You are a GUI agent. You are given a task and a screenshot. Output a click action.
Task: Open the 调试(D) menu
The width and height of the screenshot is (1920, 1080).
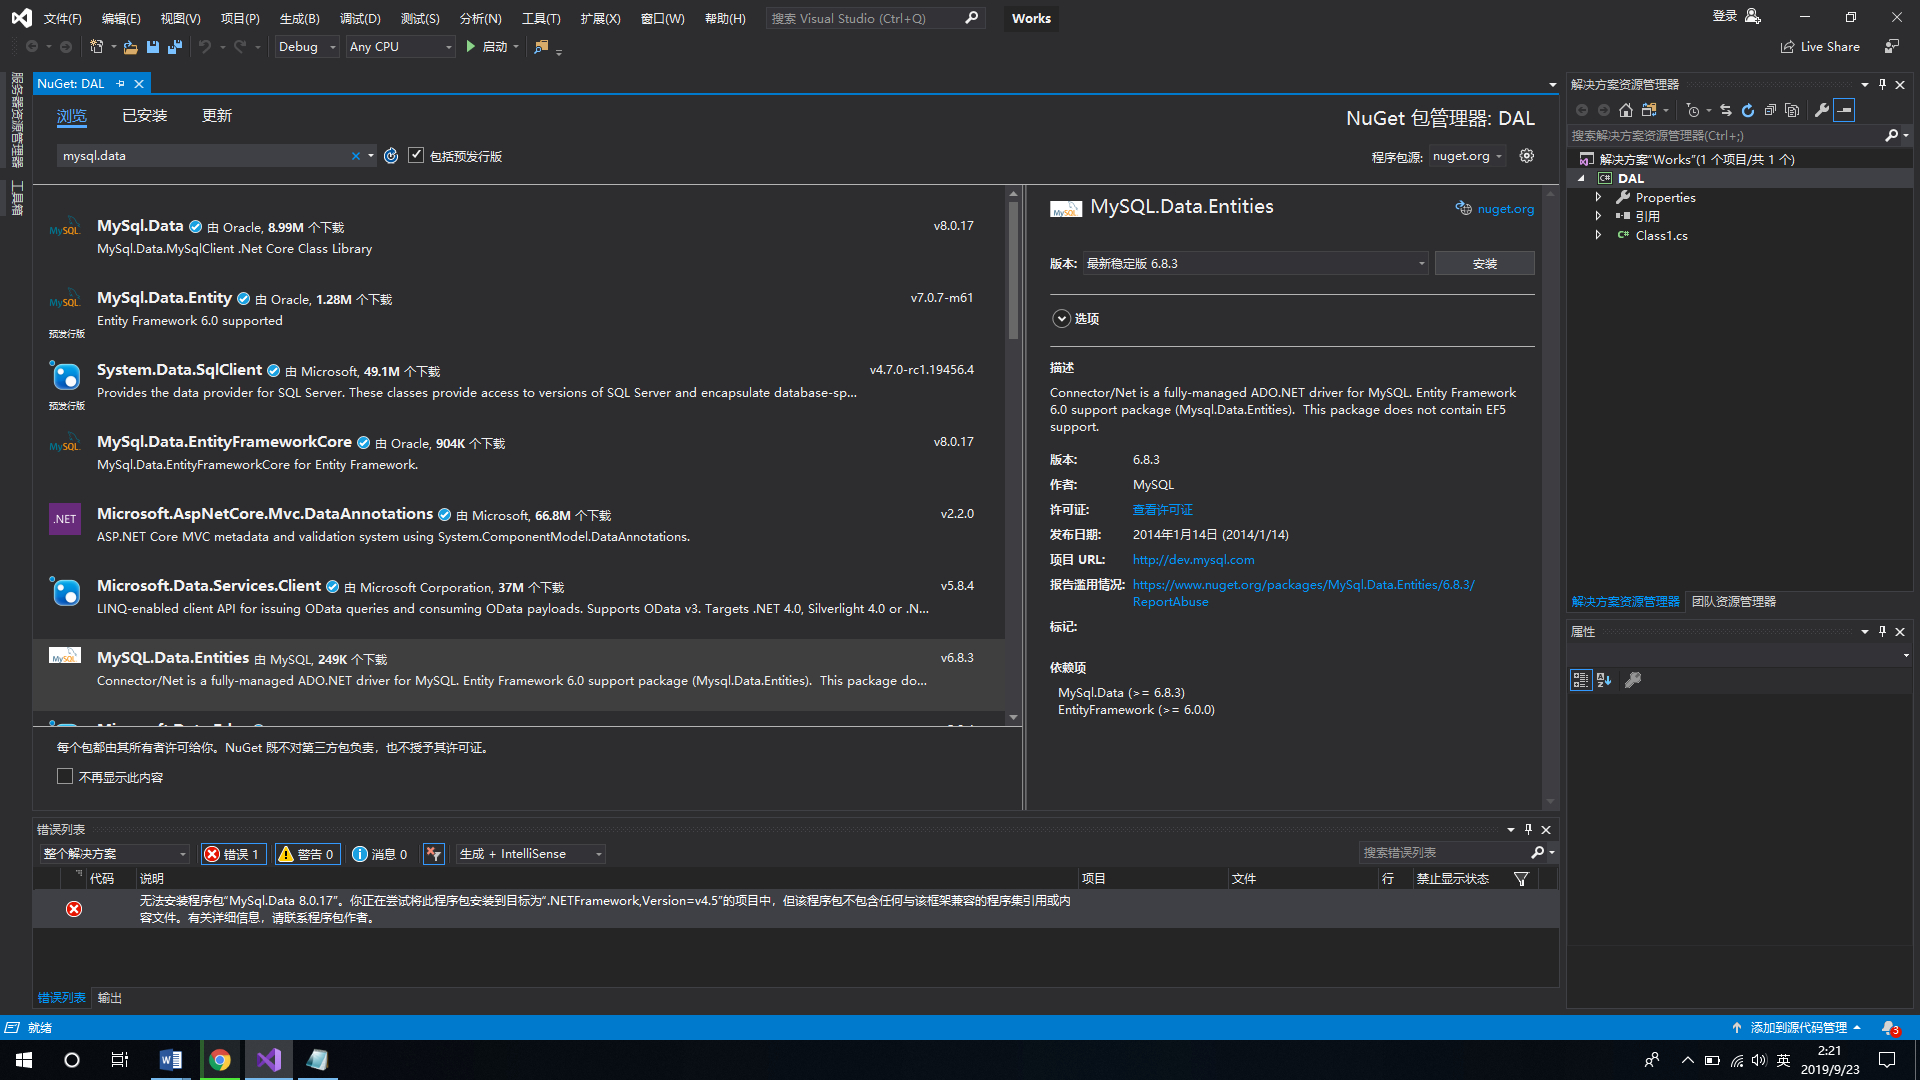(x=360, y=18)
